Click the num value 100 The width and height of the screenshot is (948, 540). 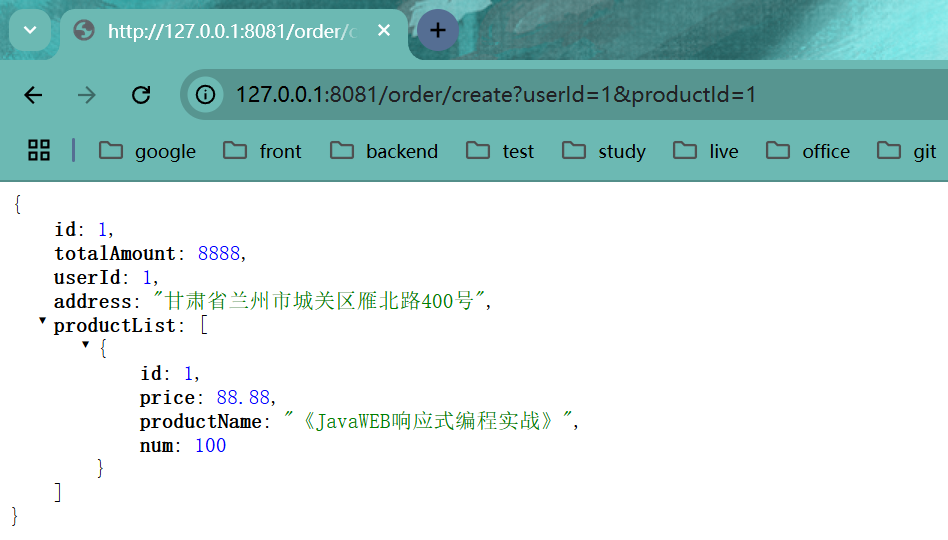[x=210, y=446]
